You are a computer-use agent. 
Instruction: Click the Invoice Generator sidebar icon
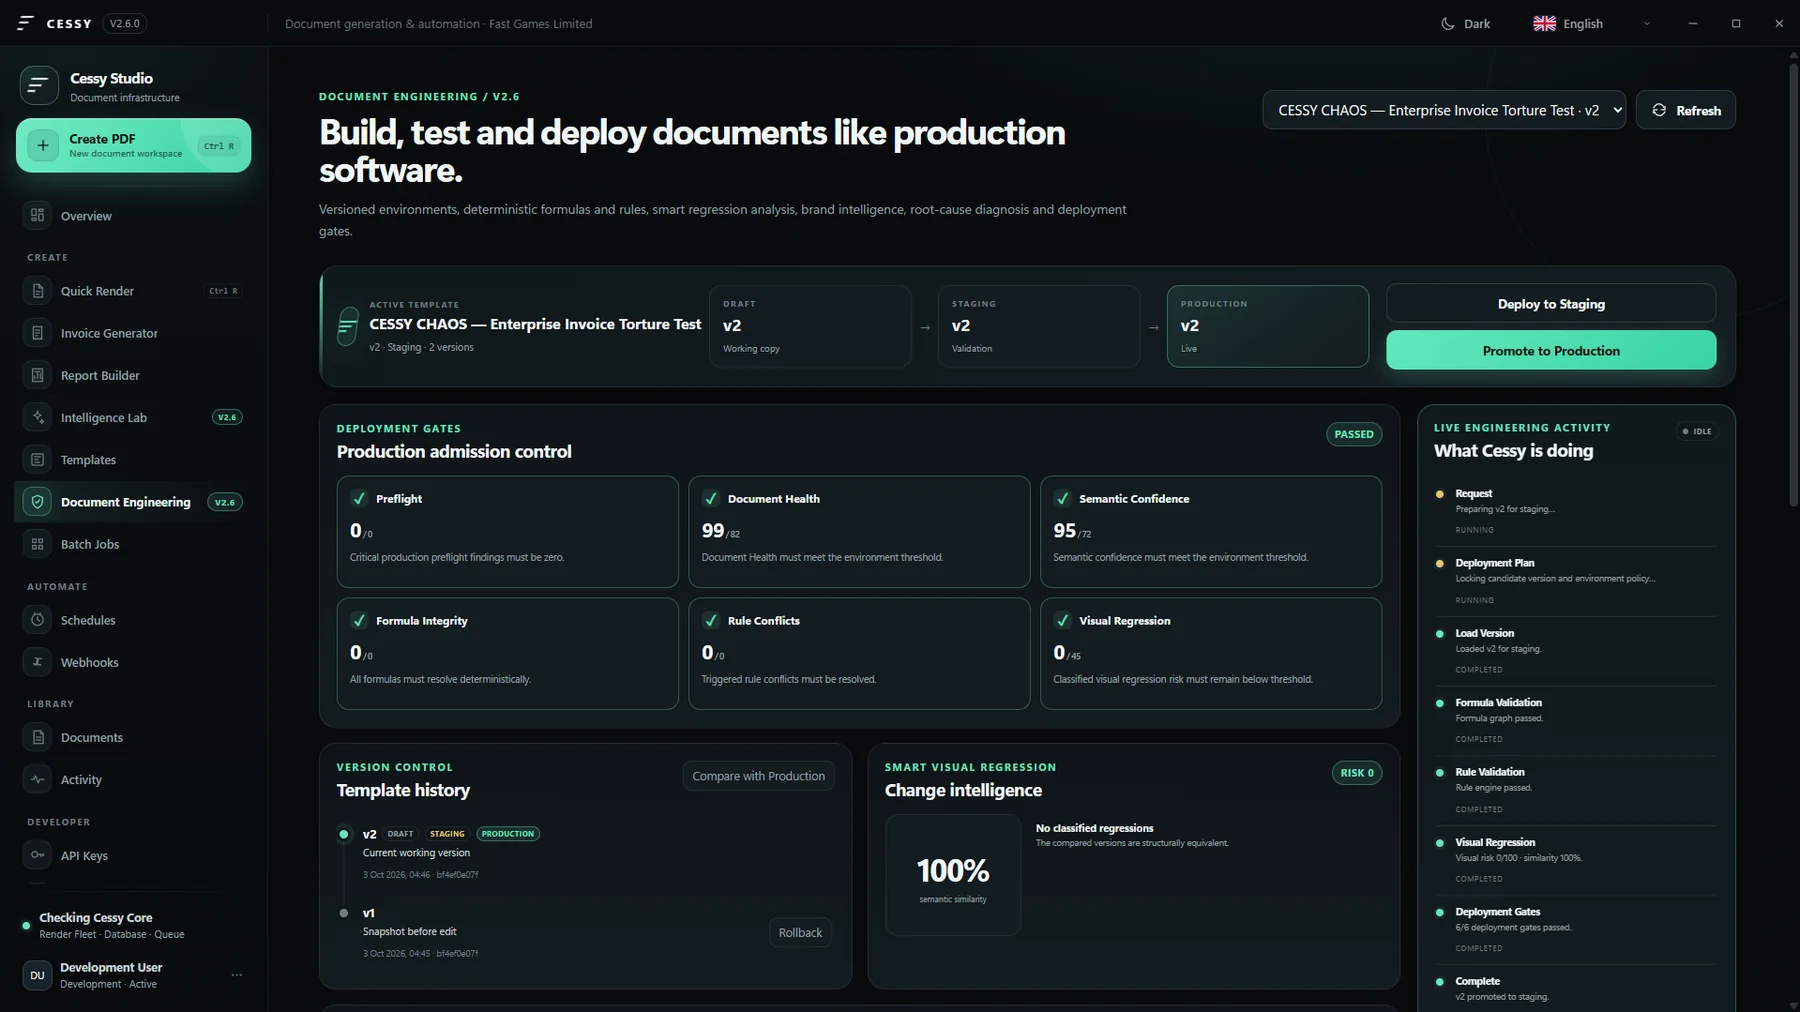pyautogui.click(x=38, y=333)
